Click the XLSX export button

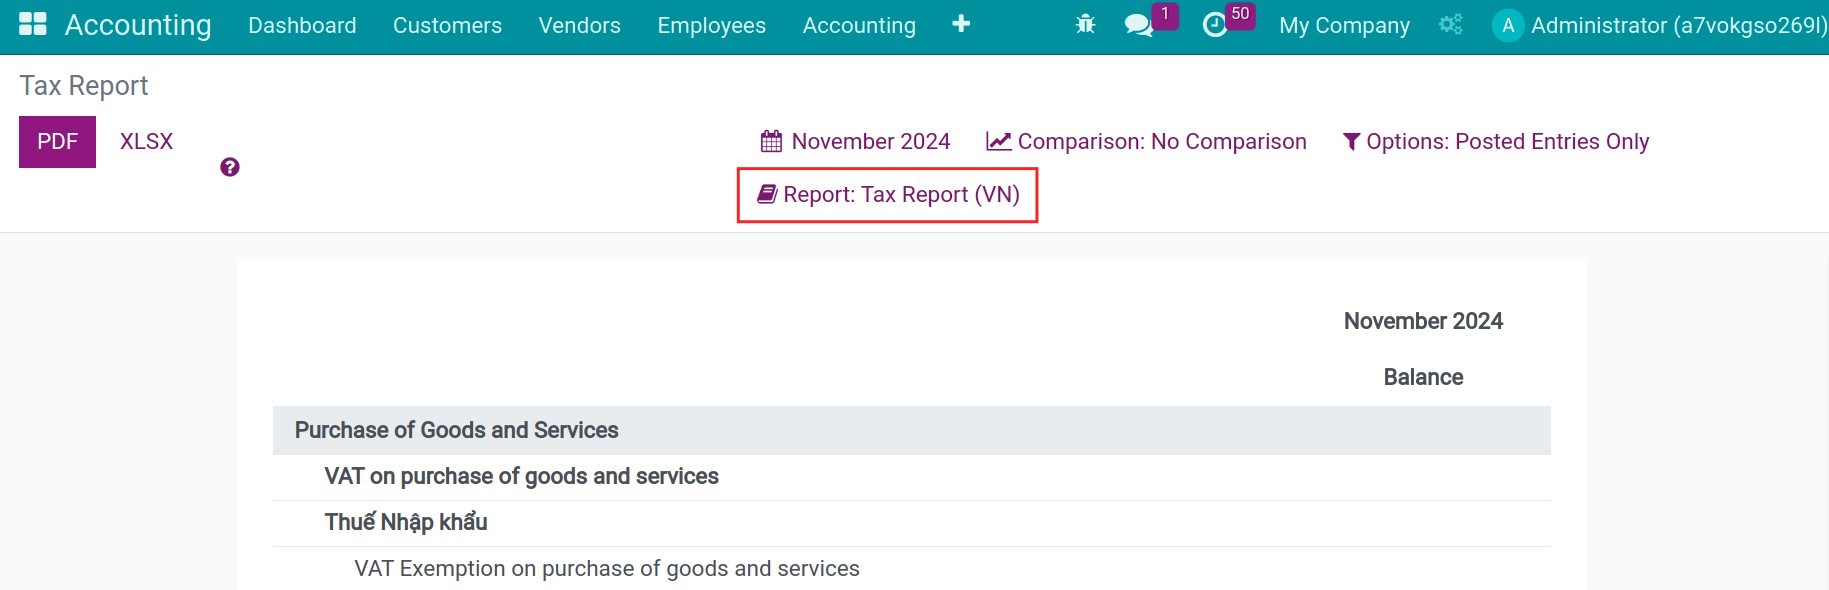coord(146,142)
